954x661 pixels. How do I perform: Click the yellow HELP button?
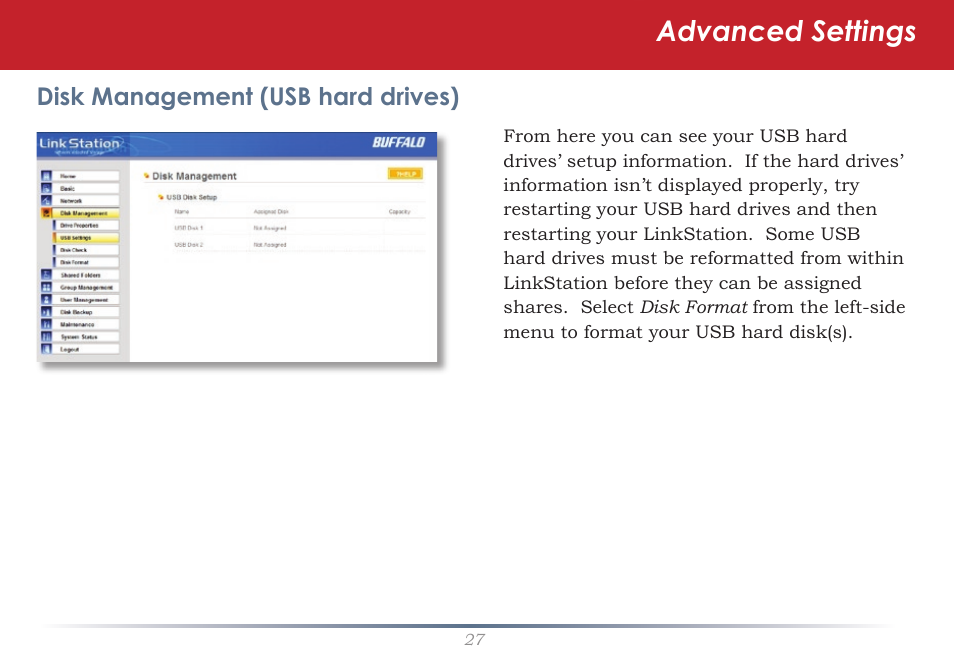click(x=405, y=174)
